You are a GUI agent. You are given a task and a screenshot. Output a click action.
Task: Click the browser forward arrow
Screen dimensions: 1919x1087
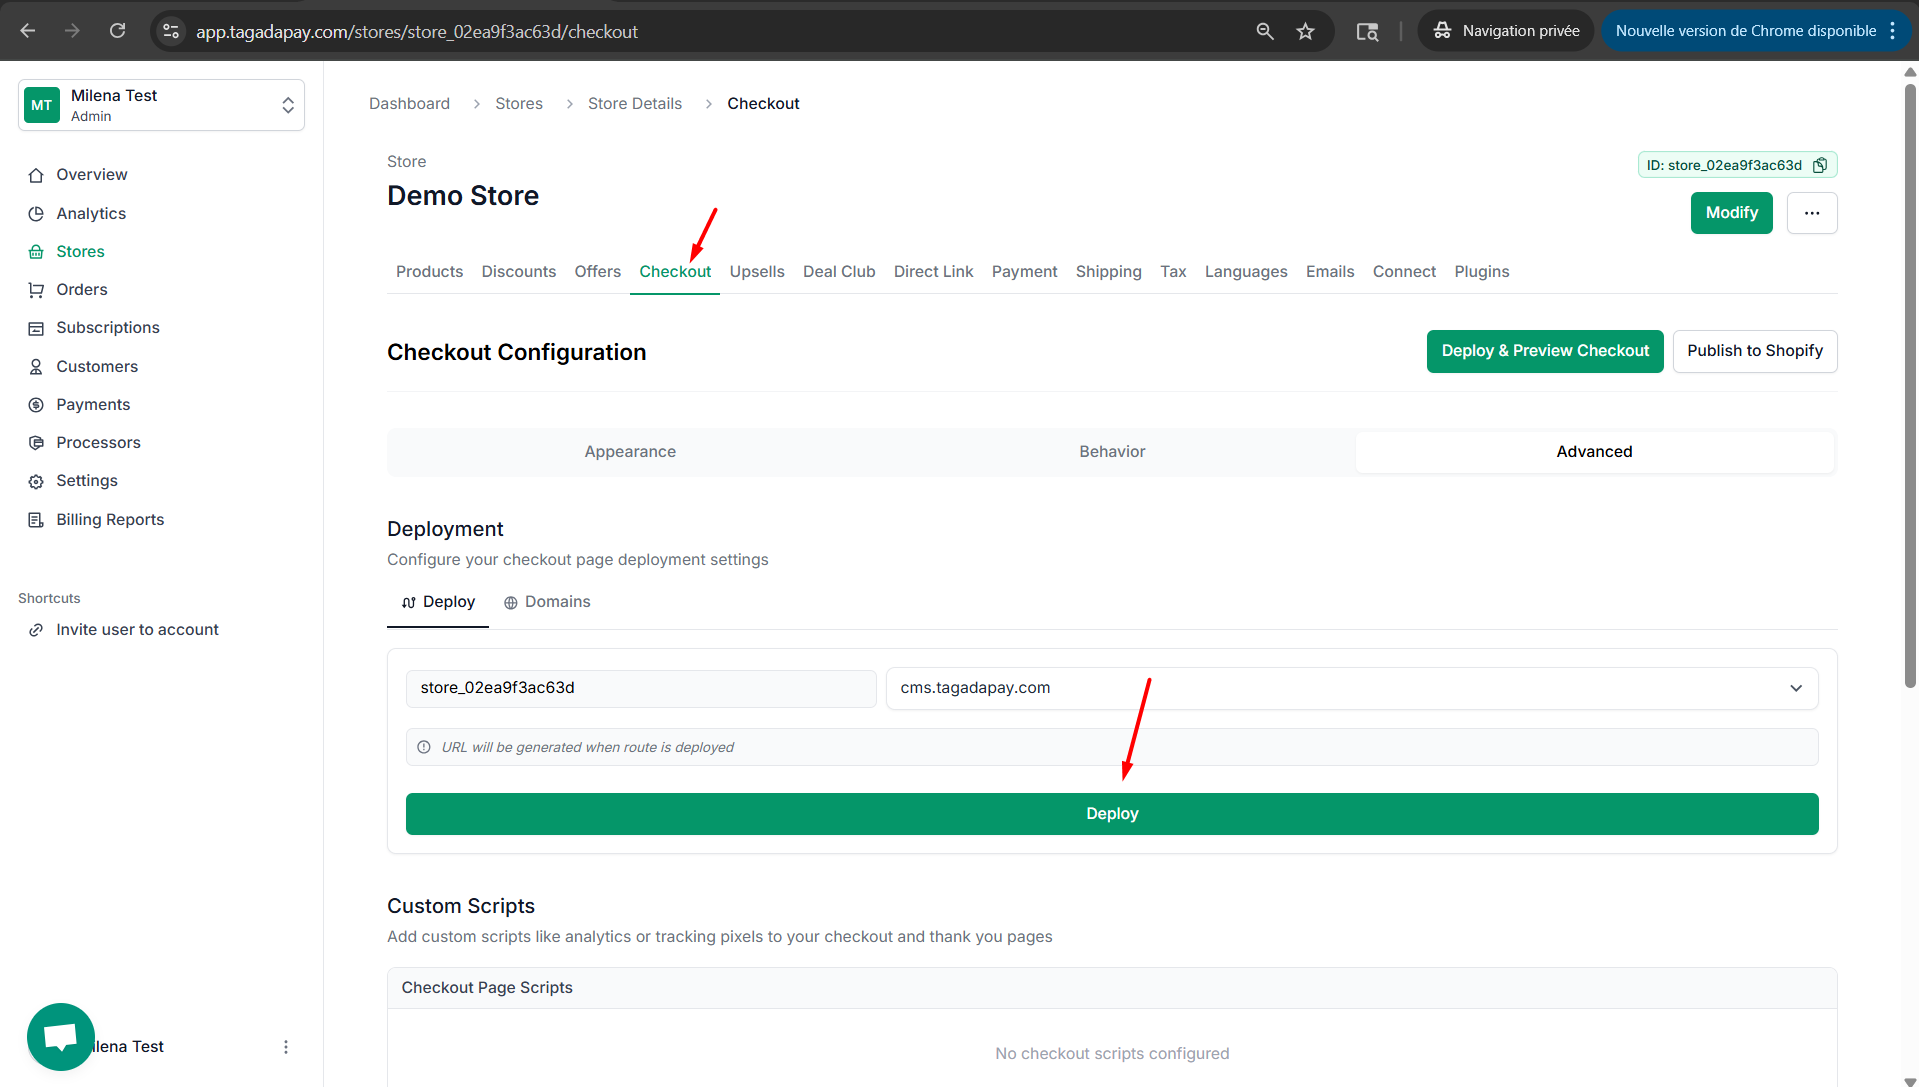[72, 31]
